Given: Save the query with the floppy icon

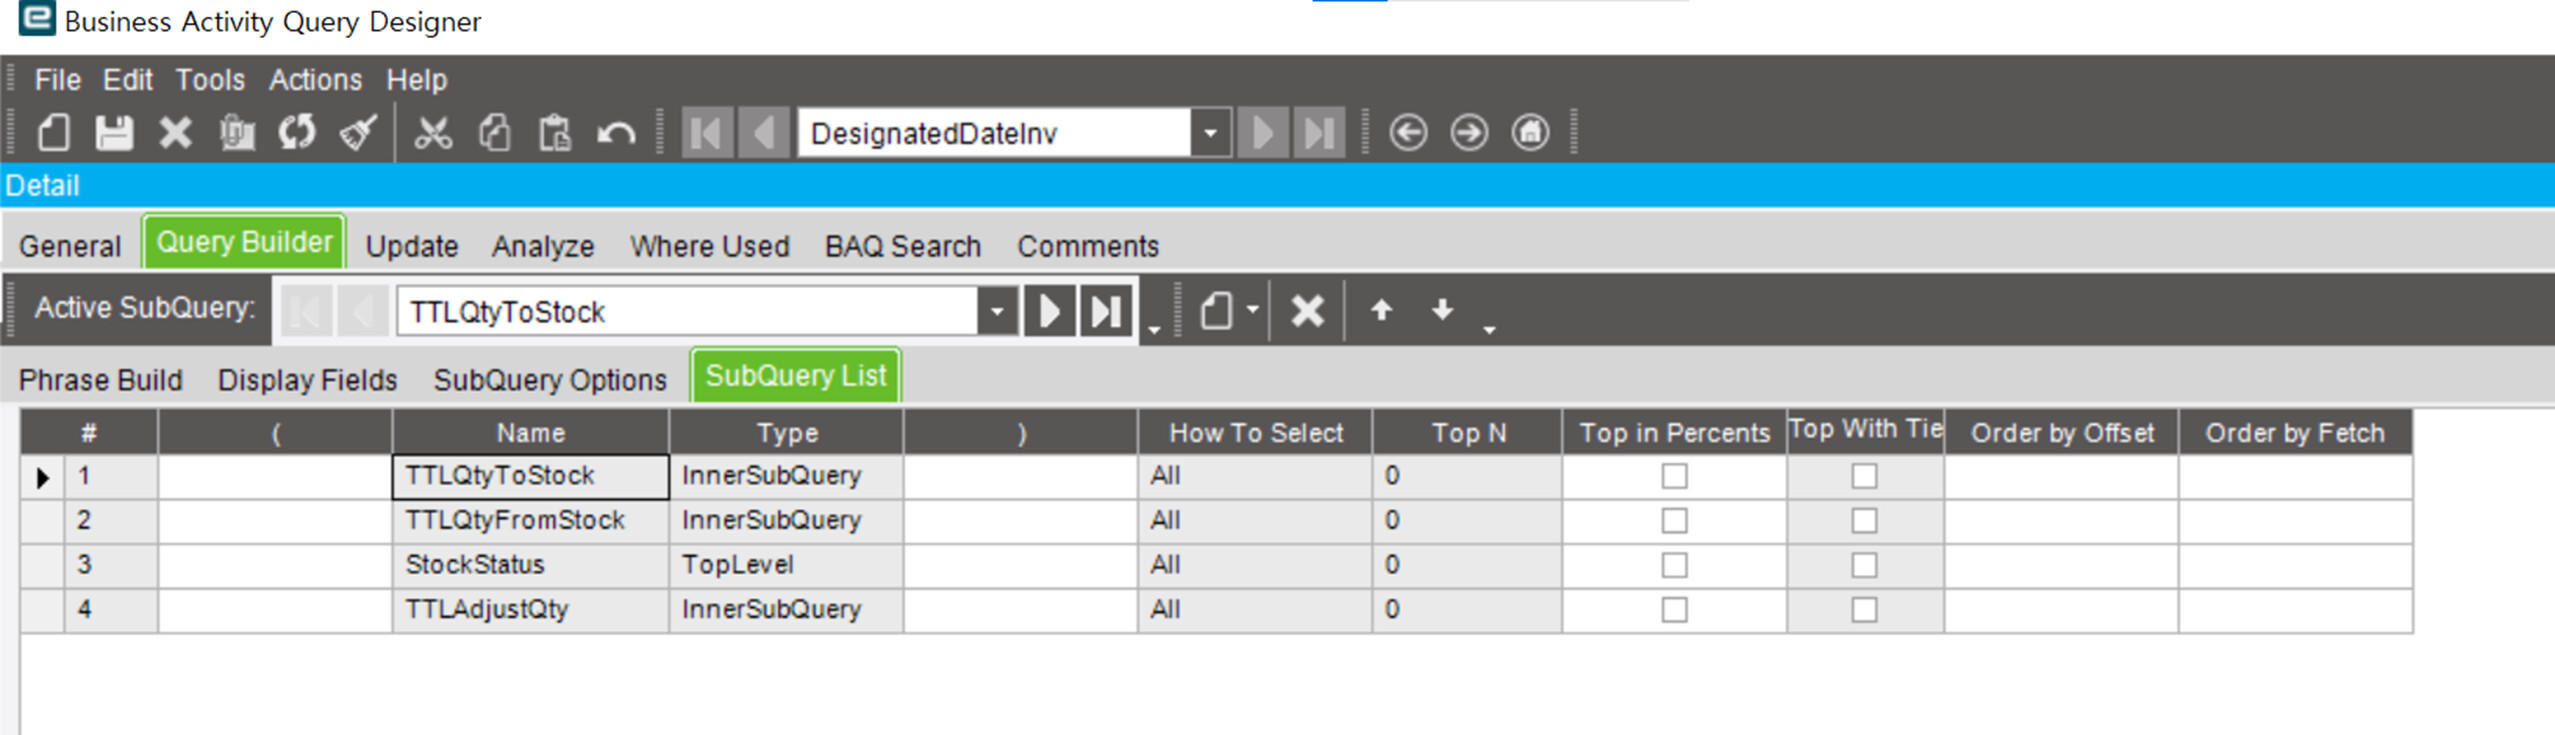Looking at the screenshot, I should [114, 133].
